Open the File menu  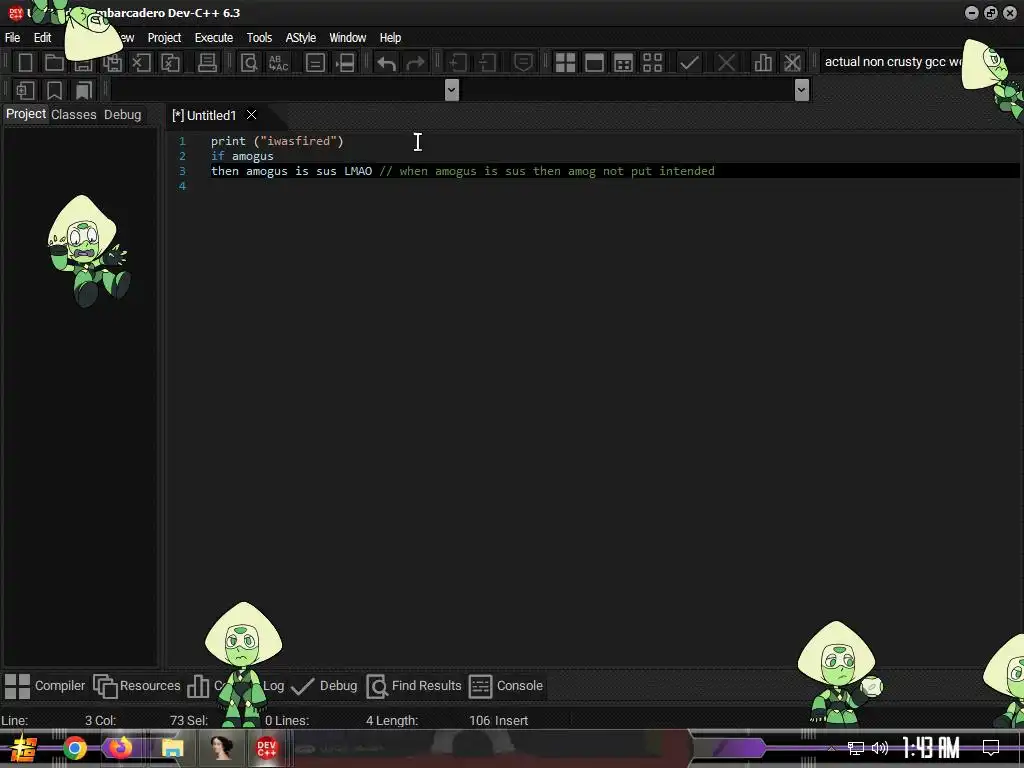[12, 37]
